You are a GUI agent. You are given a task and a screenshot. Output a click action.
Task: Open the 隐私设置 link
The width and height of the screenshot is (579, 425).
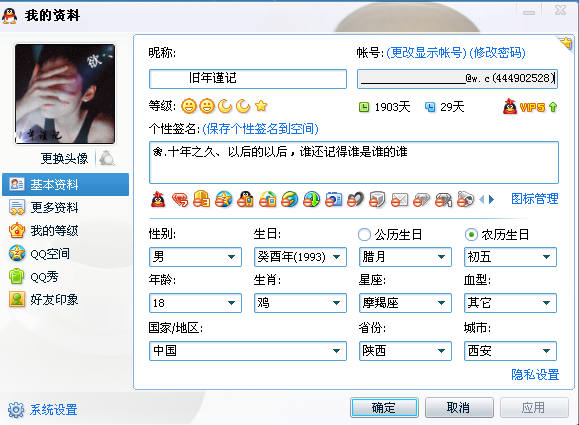[x=535, y=374]
